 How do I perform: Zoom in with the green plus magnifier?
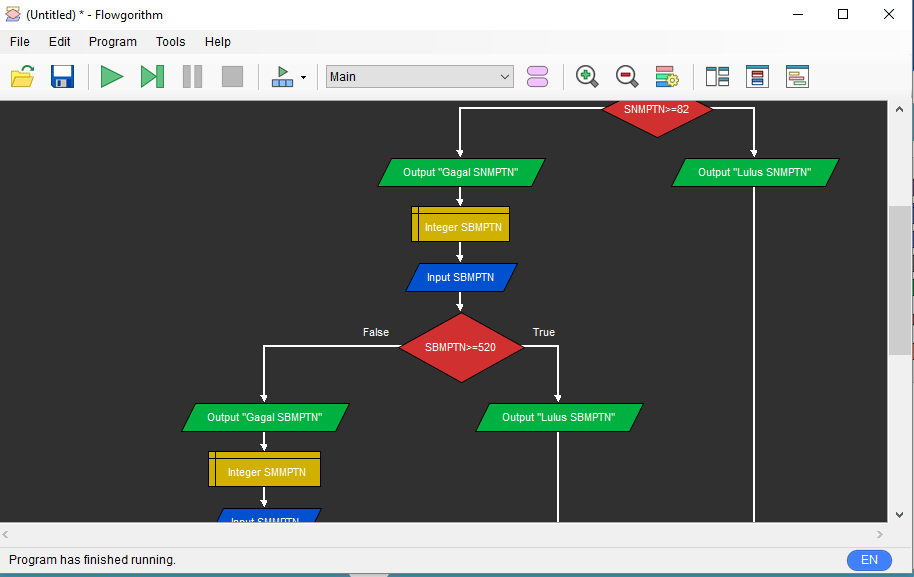(587, 77)
